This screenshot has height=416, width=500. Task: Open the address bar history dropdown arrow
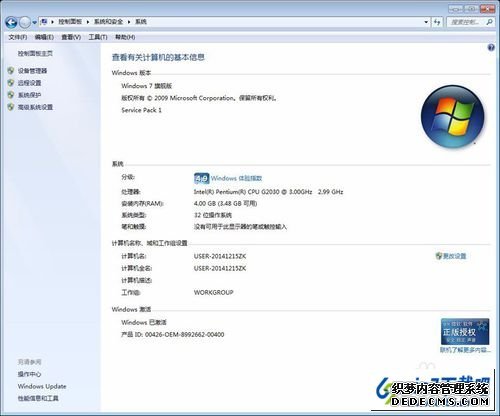(426, 22)
